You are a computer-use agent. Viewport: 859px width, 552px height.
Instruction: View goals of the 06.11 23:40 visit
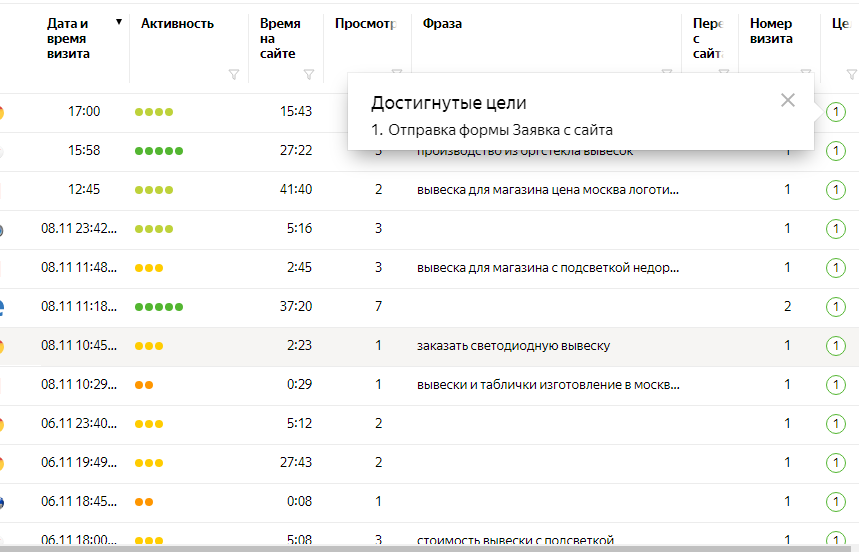(x=835, y=424)
